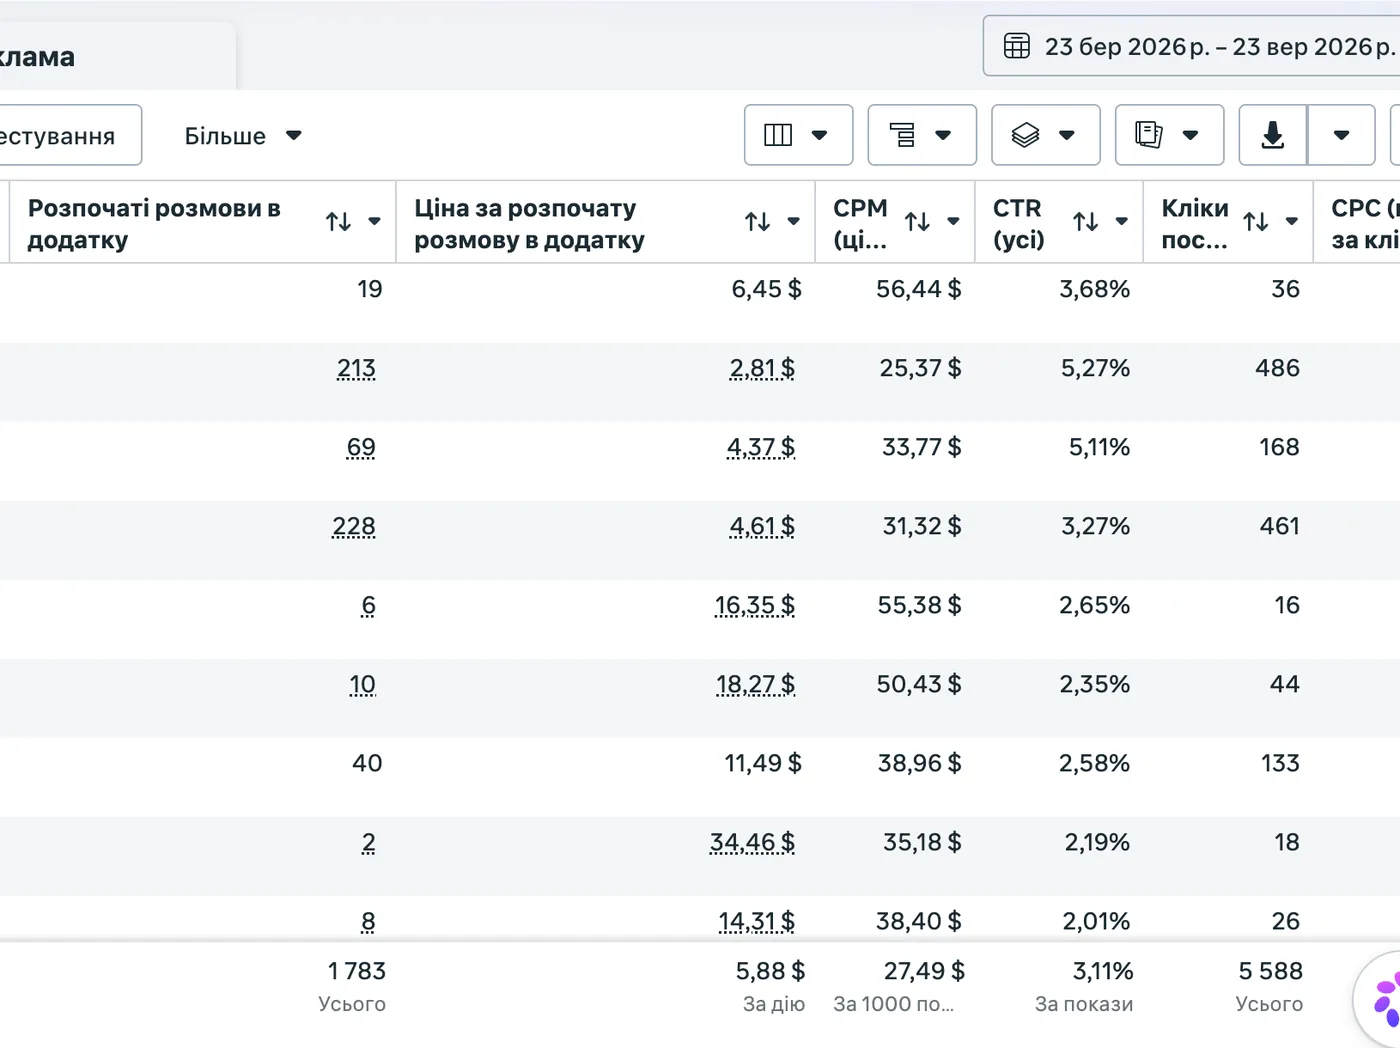Sort by Ціна за розпочату розмову

coord(758,222)
